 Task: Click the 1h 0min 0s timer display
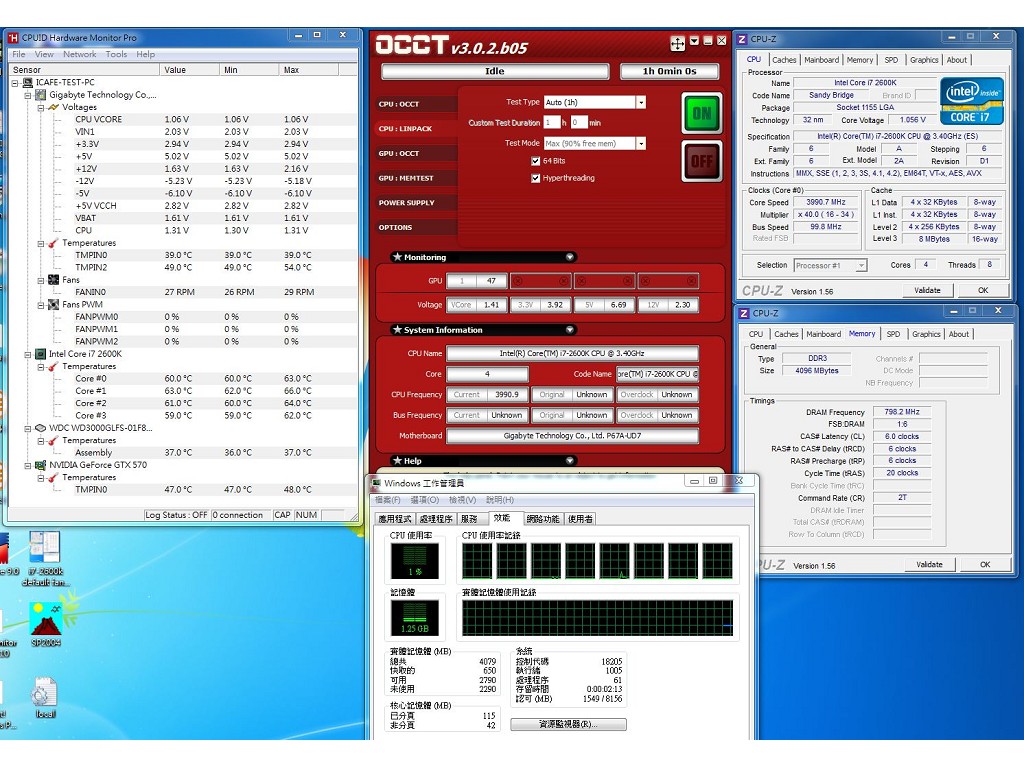669,71
